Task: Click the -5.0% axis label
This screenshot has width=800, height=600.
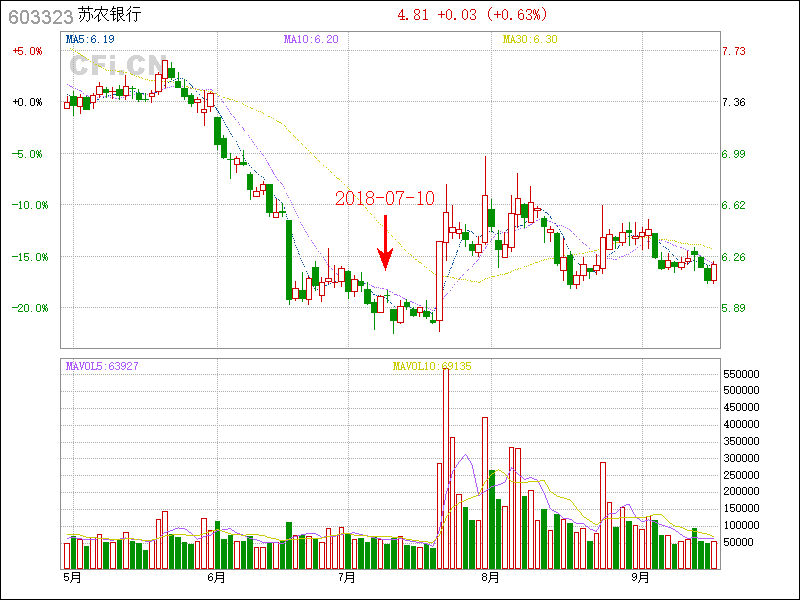Action: (28, 154)
